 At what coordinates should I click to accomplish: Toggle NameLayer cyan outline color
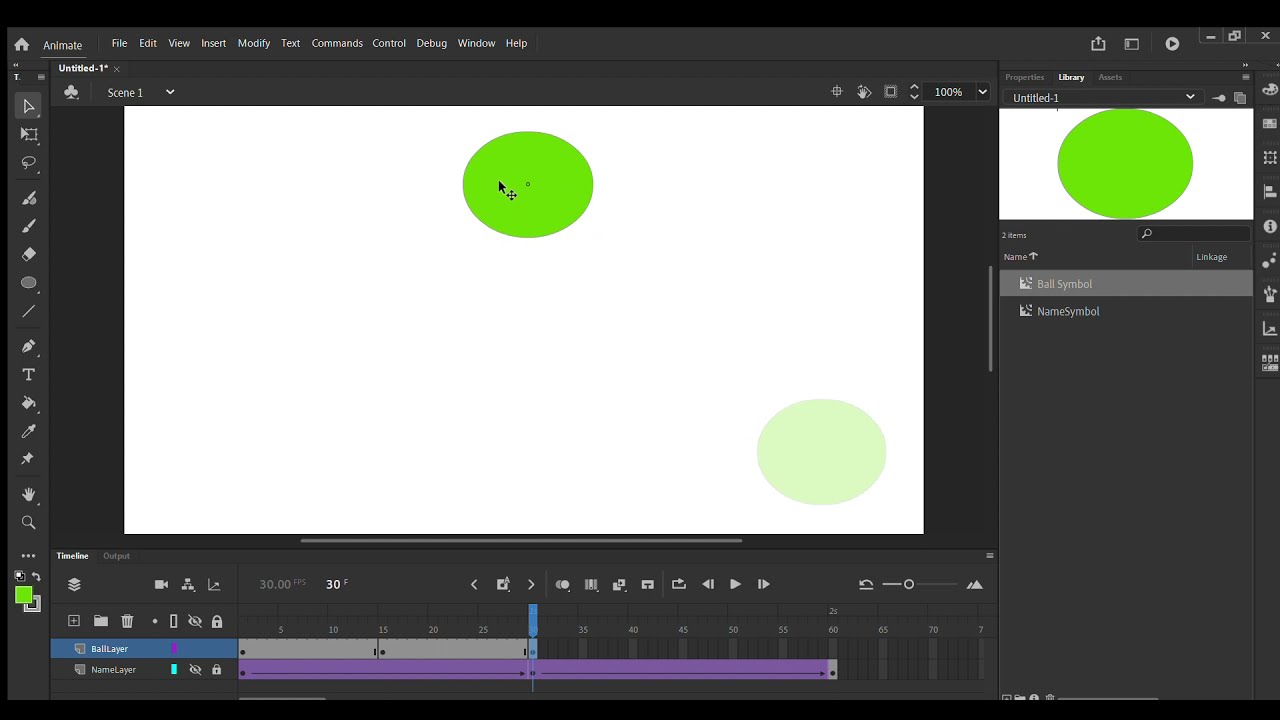174,670
